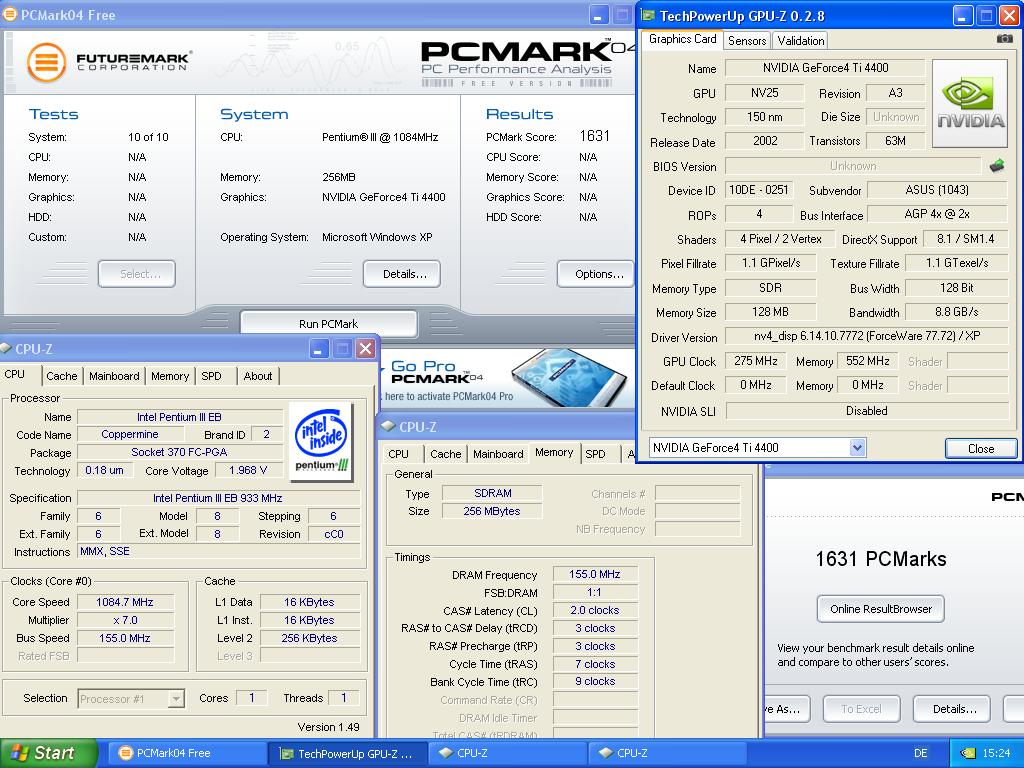
Task: Click PCMark04 title bar icon
Action: click(x=9, y=14)
